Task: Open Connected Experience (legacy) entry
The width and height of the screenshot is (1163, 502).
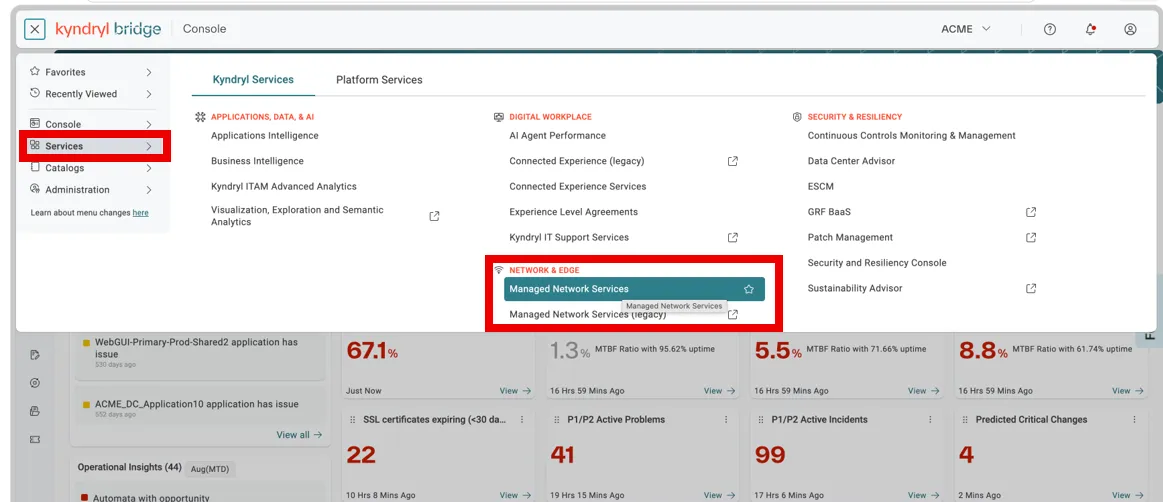Action: tap(576, 161)
